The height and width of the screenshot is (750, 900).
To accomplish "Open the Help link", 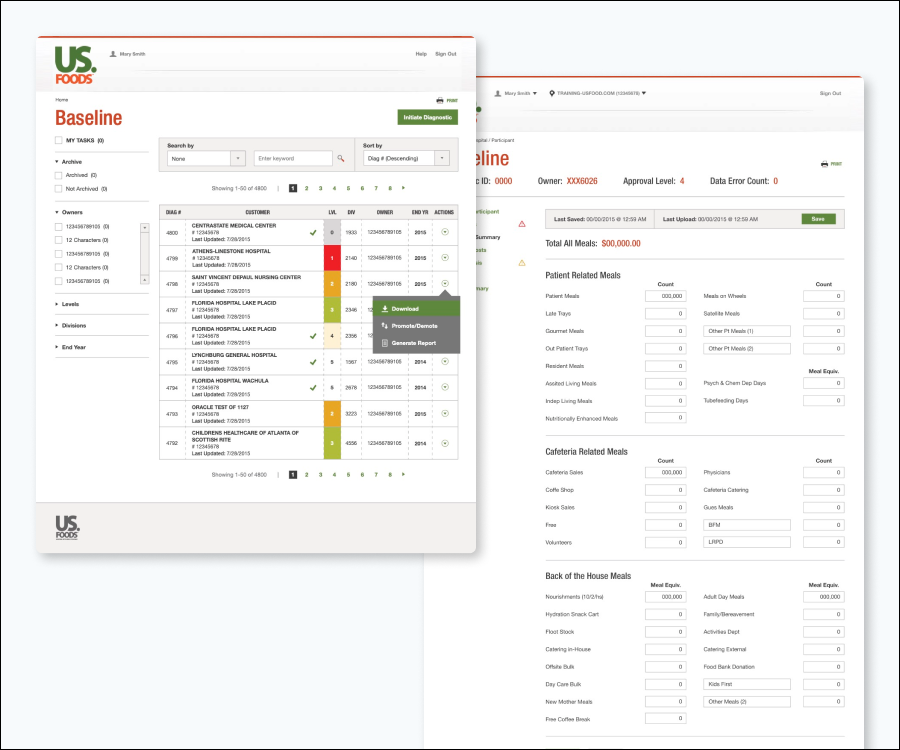I will point(421,54).
